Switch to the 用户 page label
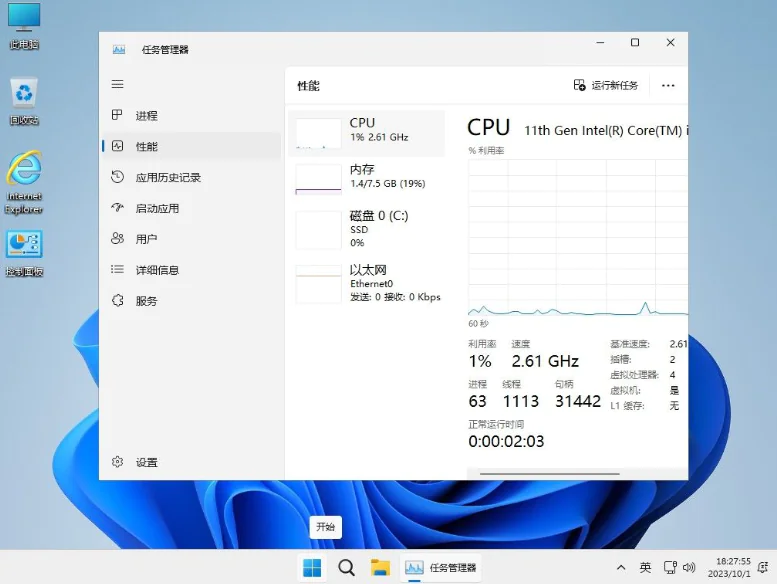This screenshot has width=777, height=584. (x=147, y=239)
